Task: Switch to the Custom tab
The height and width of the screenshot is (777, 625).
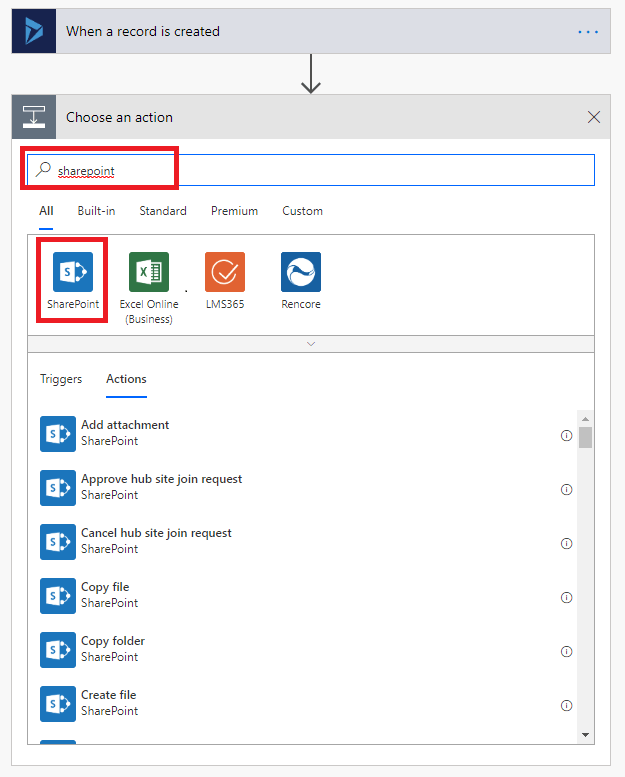Action: (302, 211)
